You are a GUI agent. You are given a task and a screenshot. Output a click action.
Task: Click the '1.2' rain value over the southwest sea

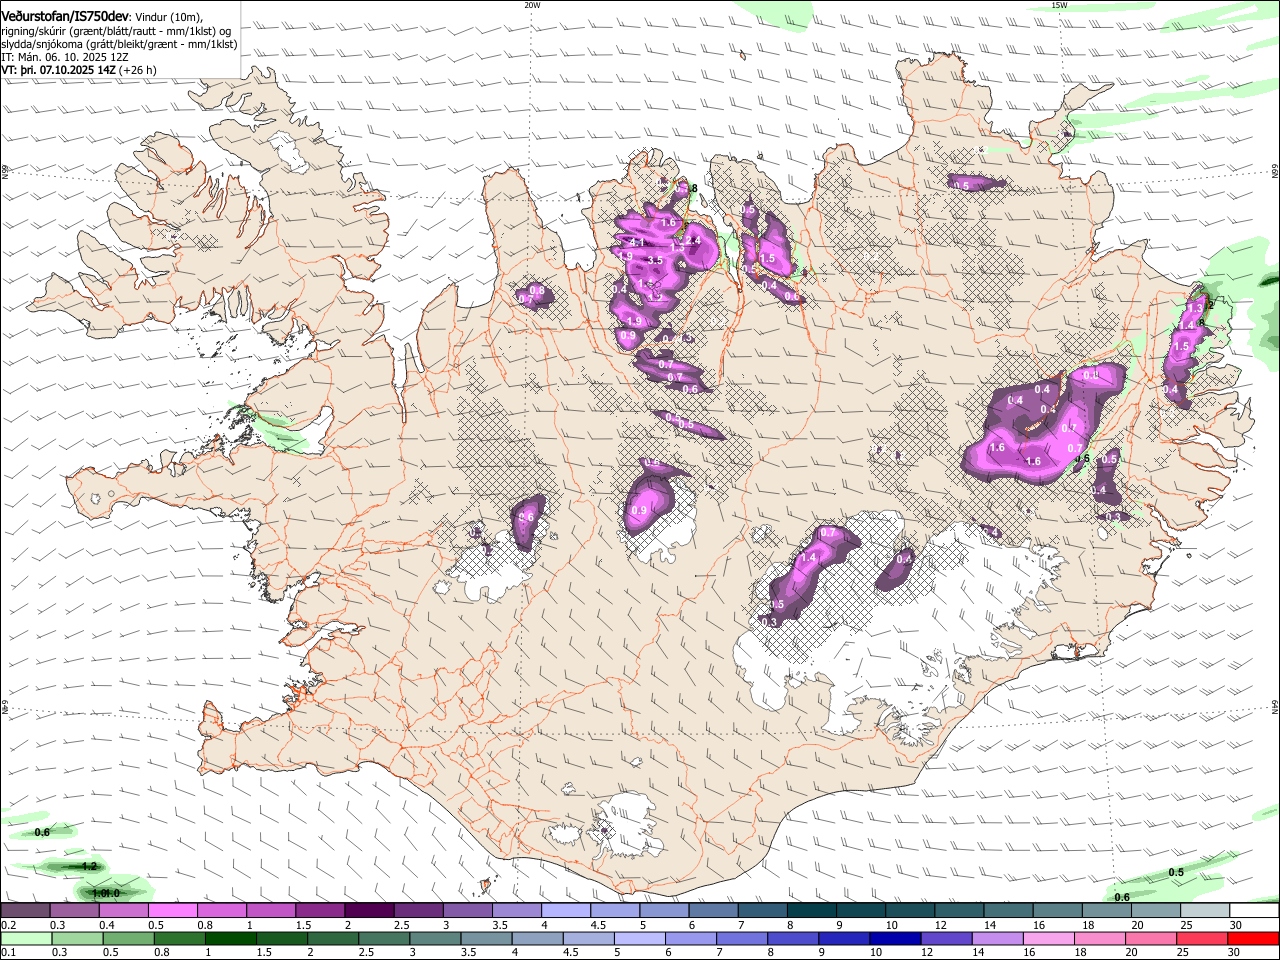89,866
